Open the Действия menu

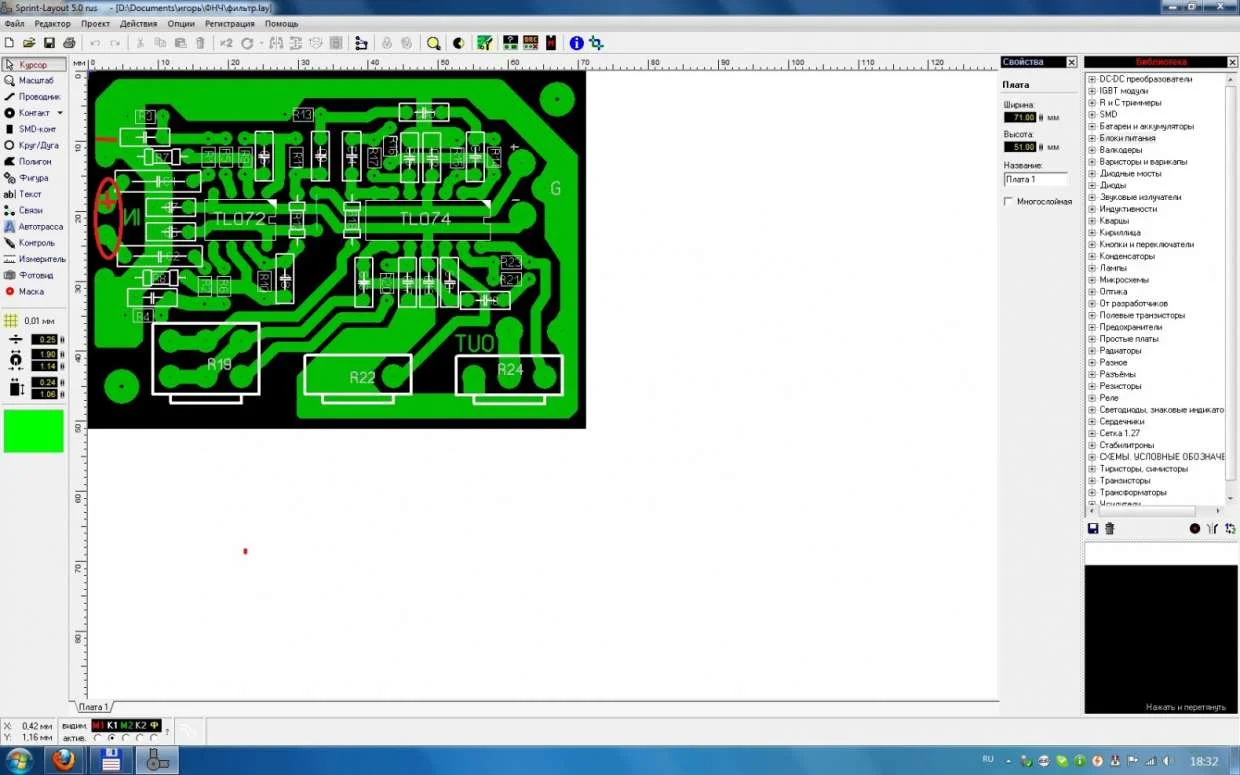pyautogui.click(x=138, y=23)
